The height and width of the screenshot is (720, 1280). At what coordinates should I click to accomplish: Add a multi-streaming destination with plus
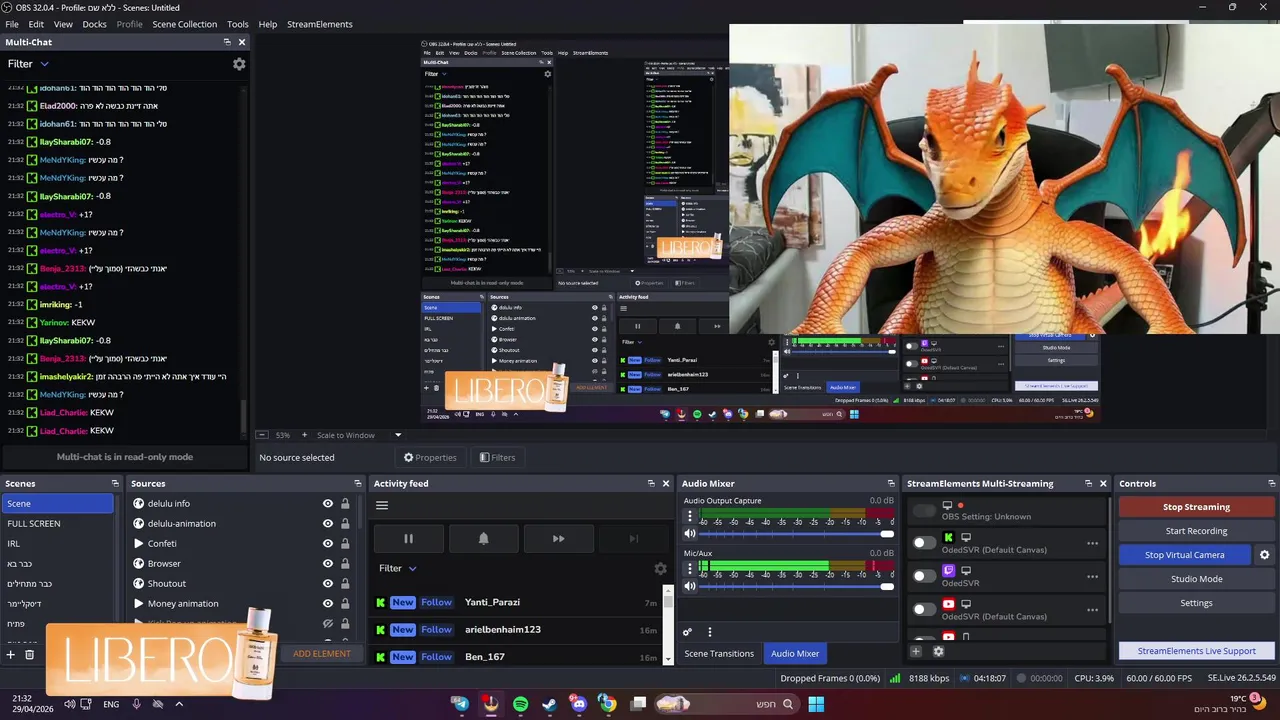pos(915,651)
